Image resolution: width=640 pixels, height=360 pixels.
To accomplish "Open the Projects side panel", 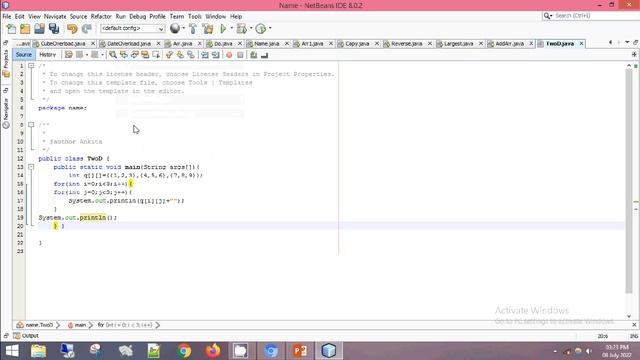I will pyautogui.click(x=6, y=63).
